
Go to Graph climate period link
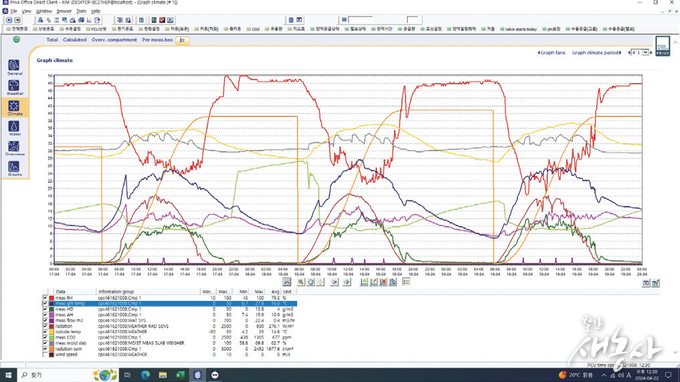click(x=596, y=52)
